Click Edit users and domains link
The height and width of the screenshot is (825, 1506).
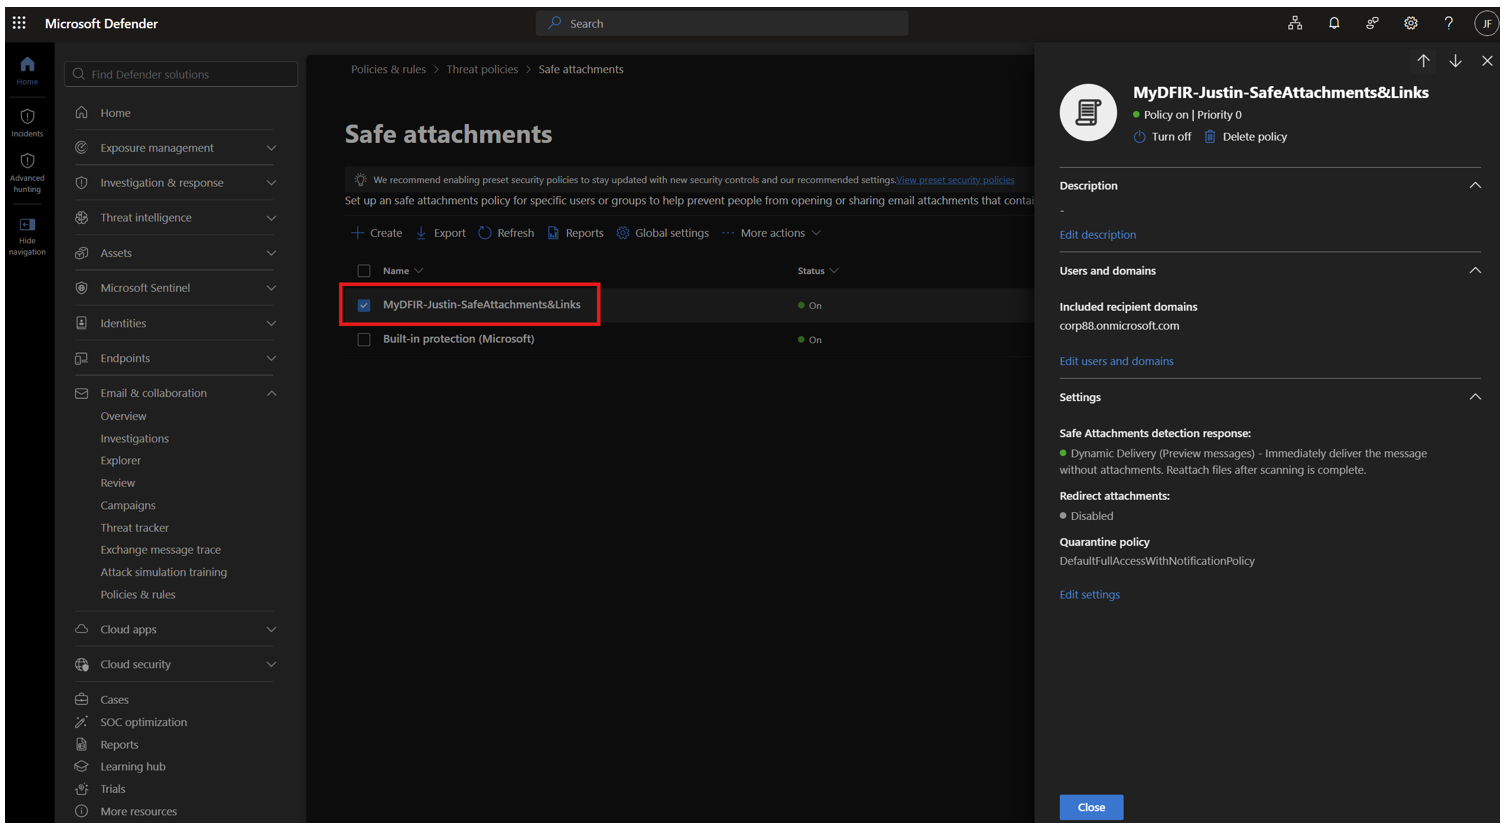pyautogui.click(x=1116, y=361)
